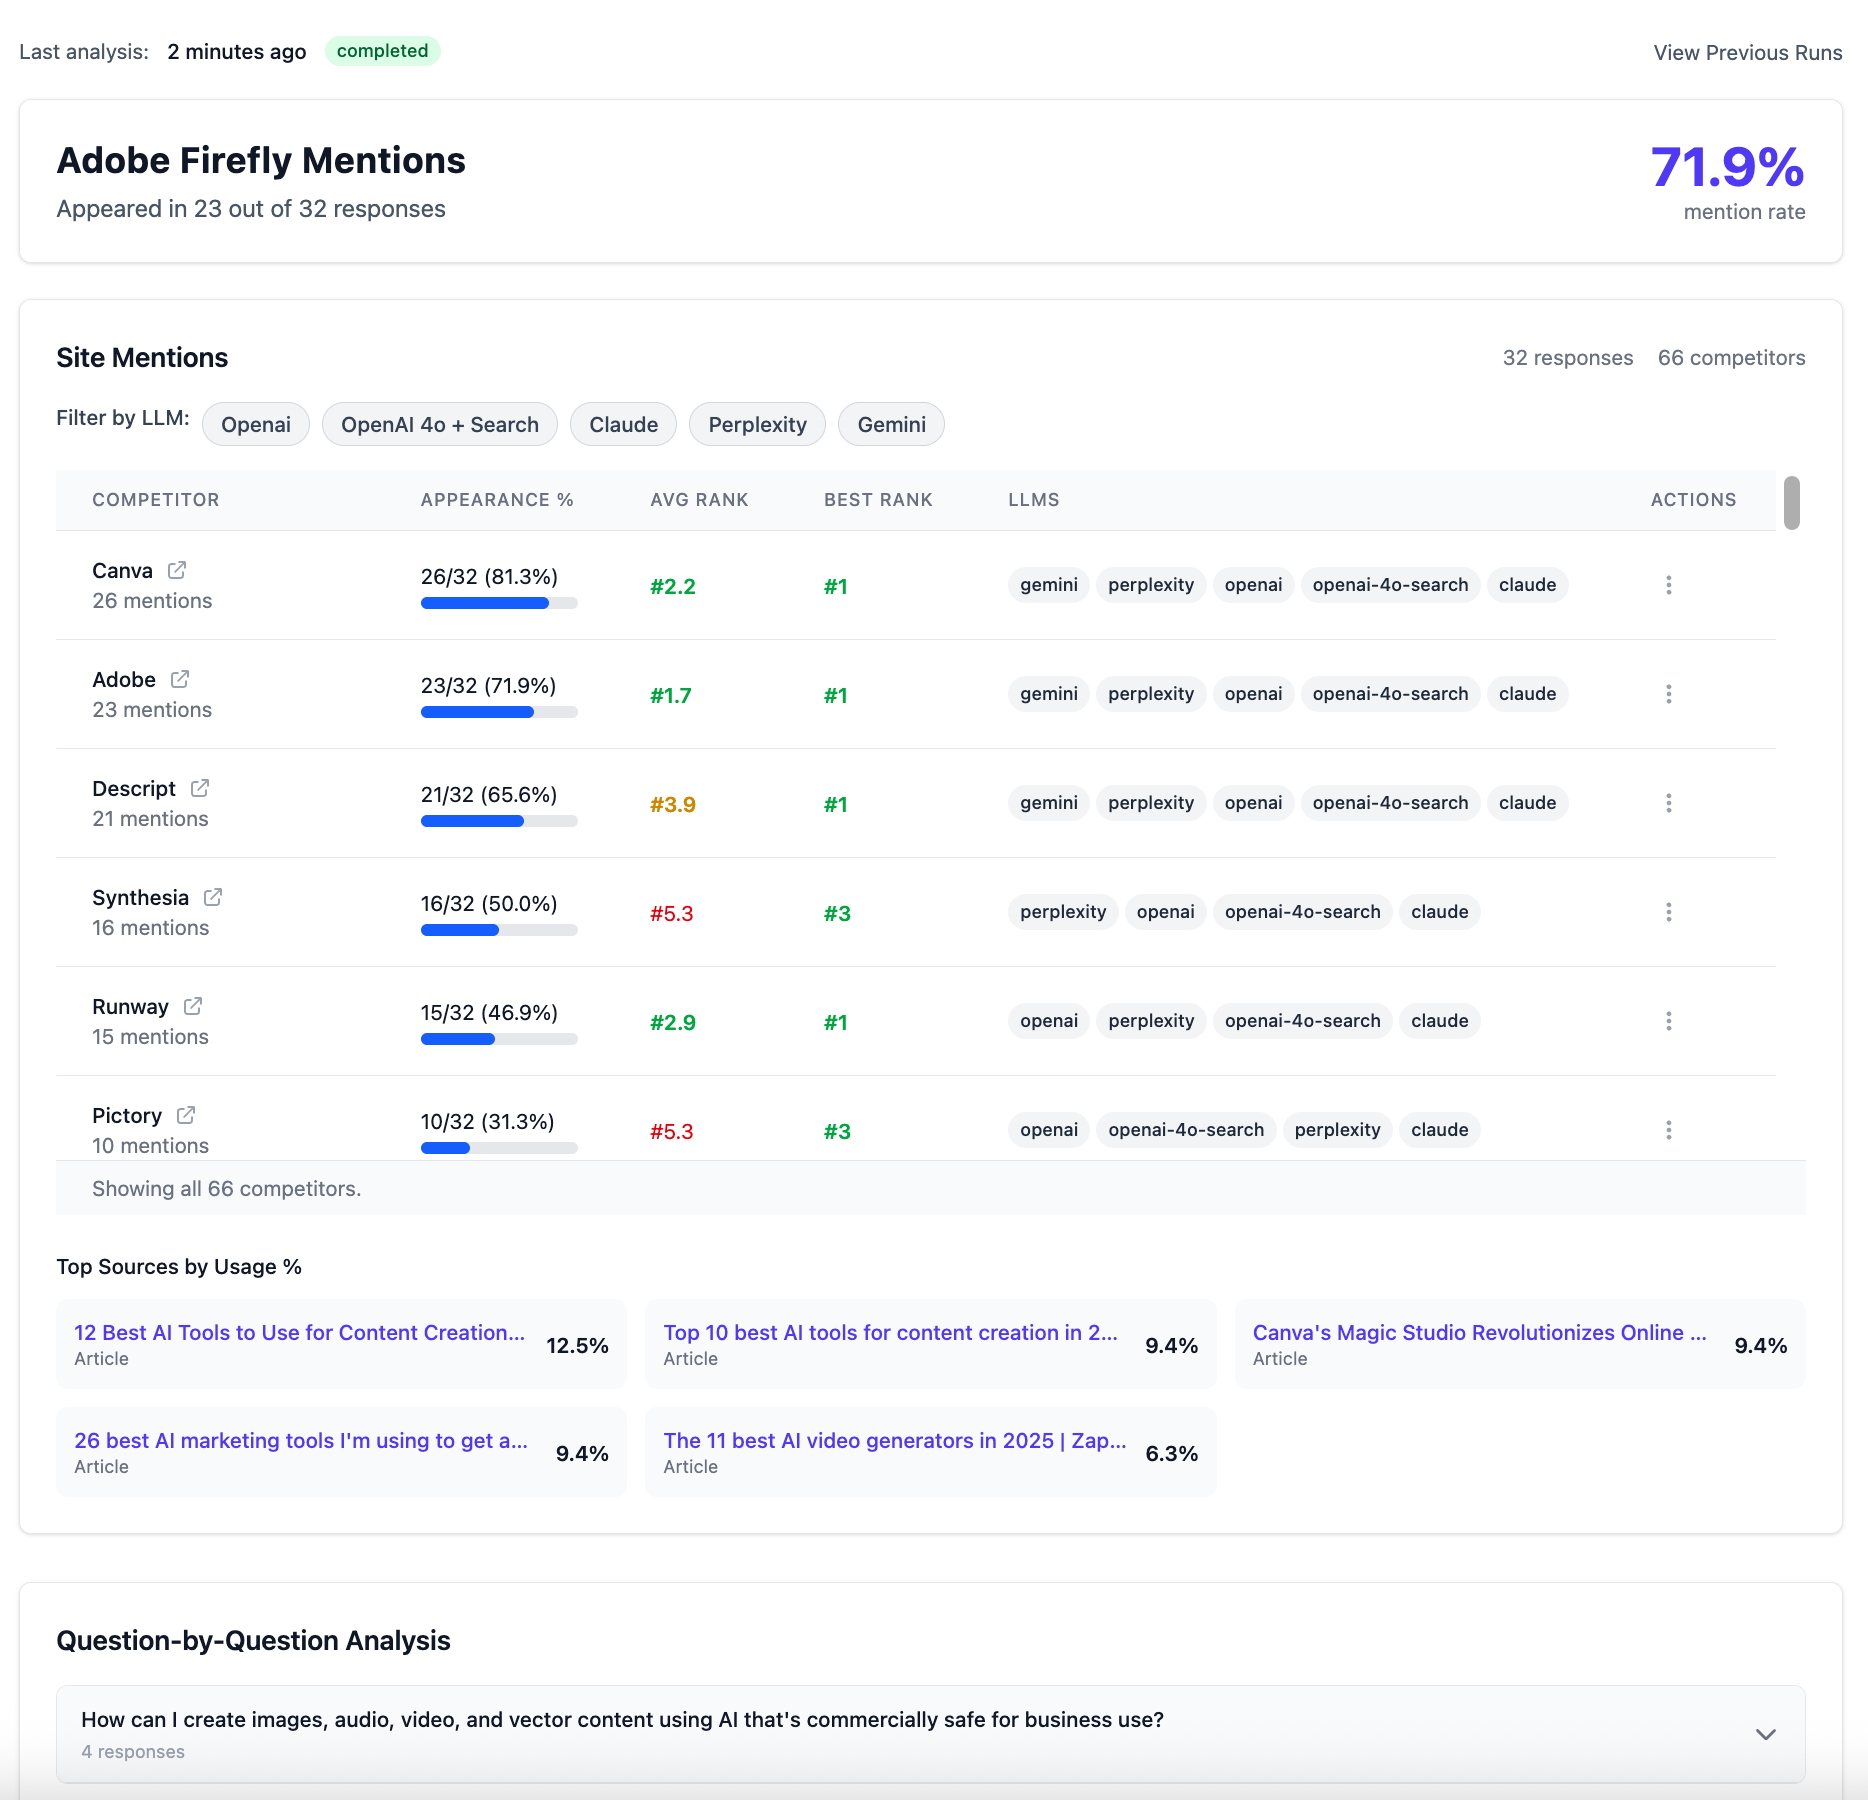This screenshot has width=1868, height=1800.
Task: Click claude tag in Adobe row
Action: coord(1527,694)
